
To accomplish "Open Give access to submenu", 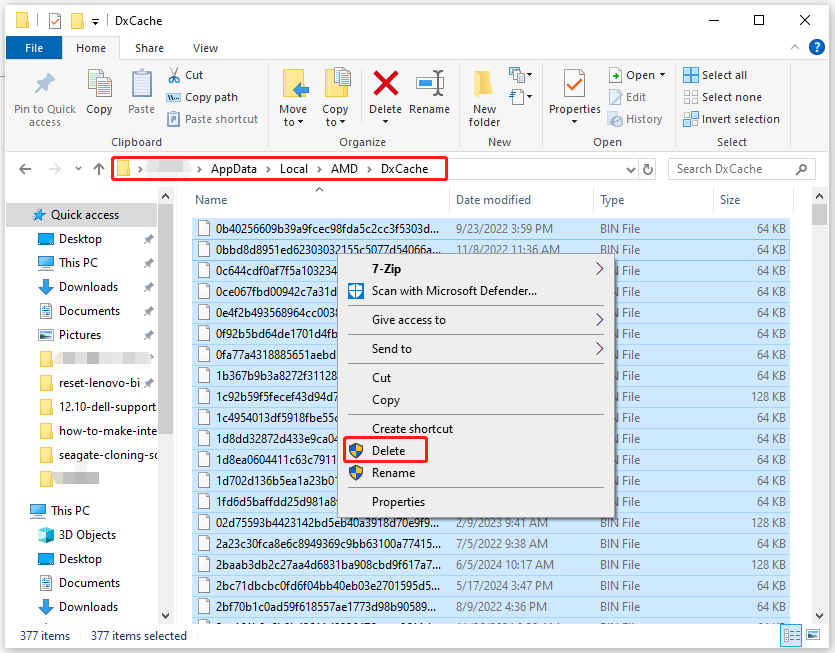I will click(x=476, y=320).
